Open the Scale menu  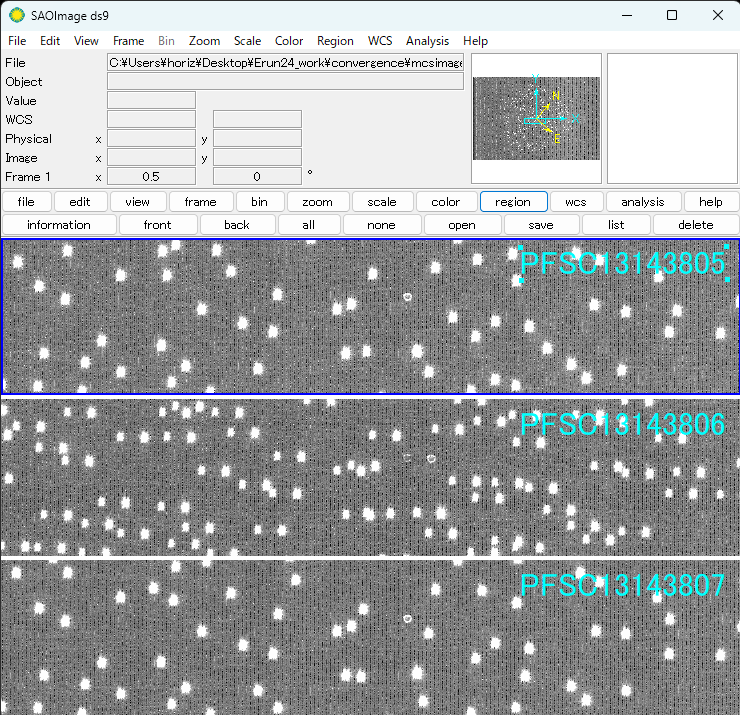click(x=247, y=41)
